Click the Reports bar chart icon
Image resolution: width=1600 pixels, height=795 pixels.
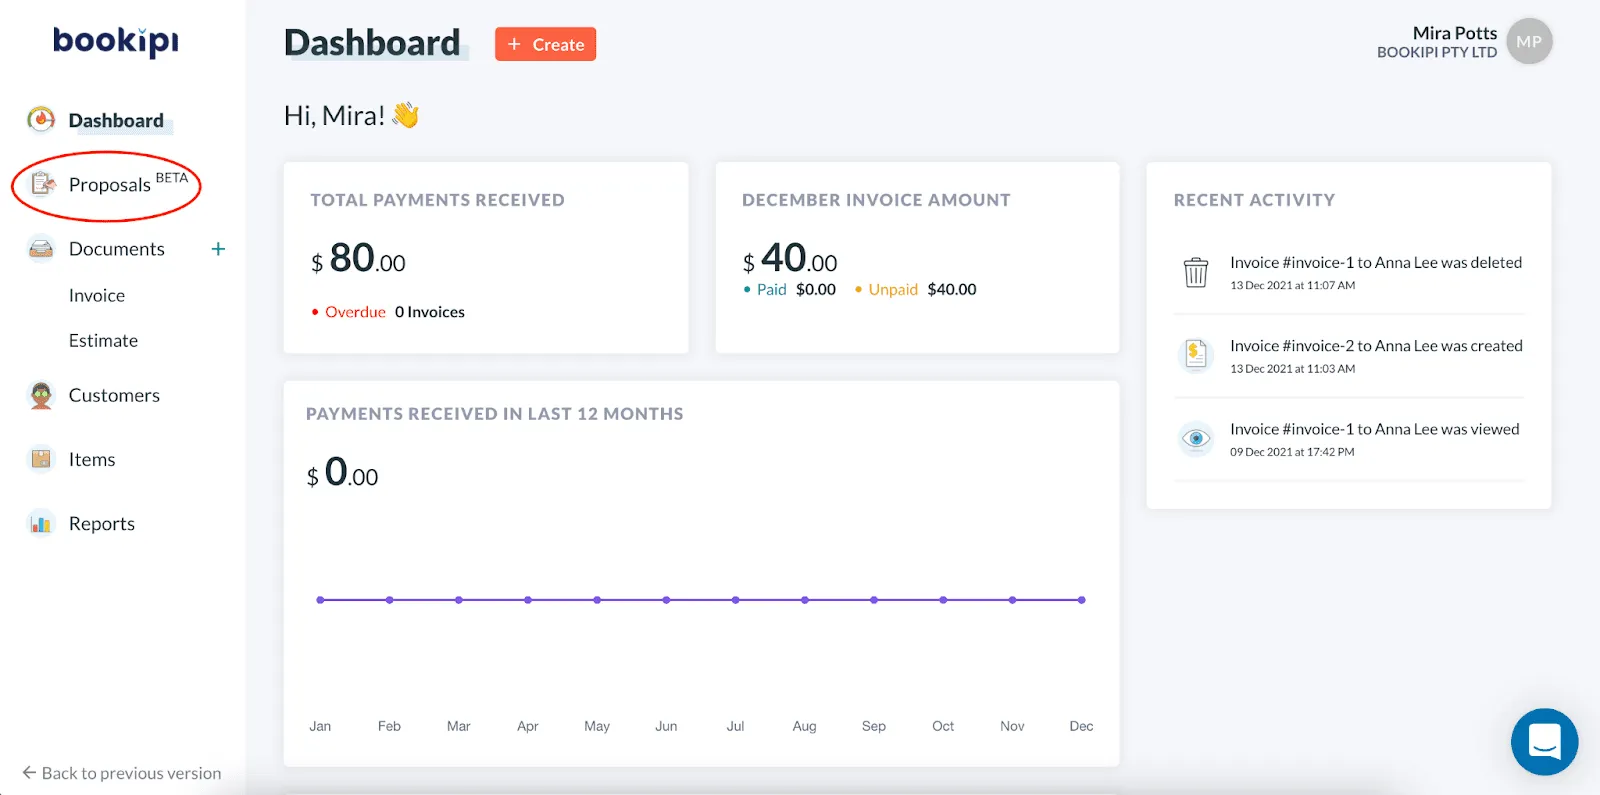pyautogui.click(x=41, y=523)
